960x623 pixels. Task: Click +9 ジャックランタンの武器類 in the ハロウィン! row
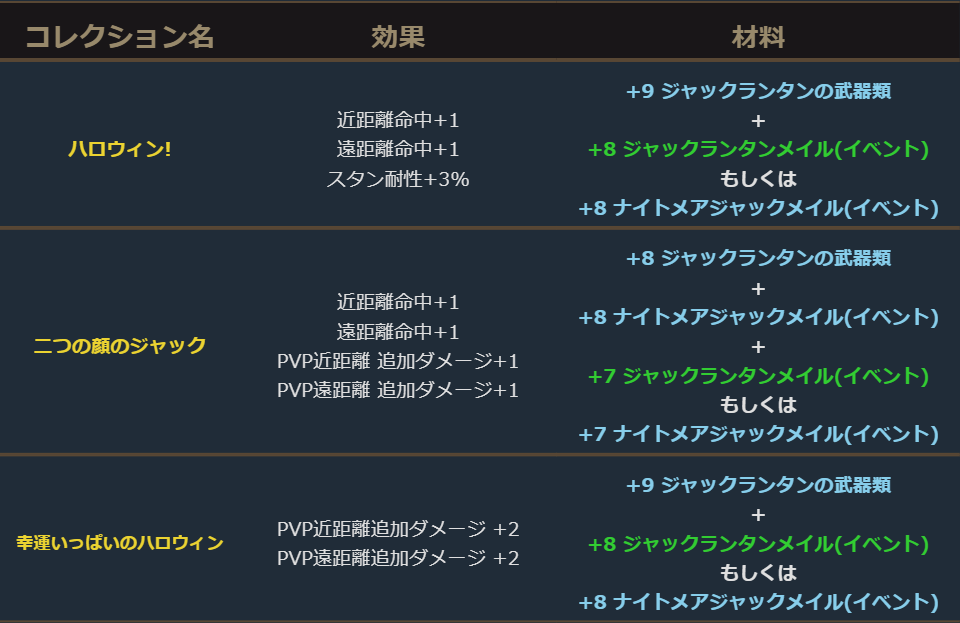tap(758, 91)
